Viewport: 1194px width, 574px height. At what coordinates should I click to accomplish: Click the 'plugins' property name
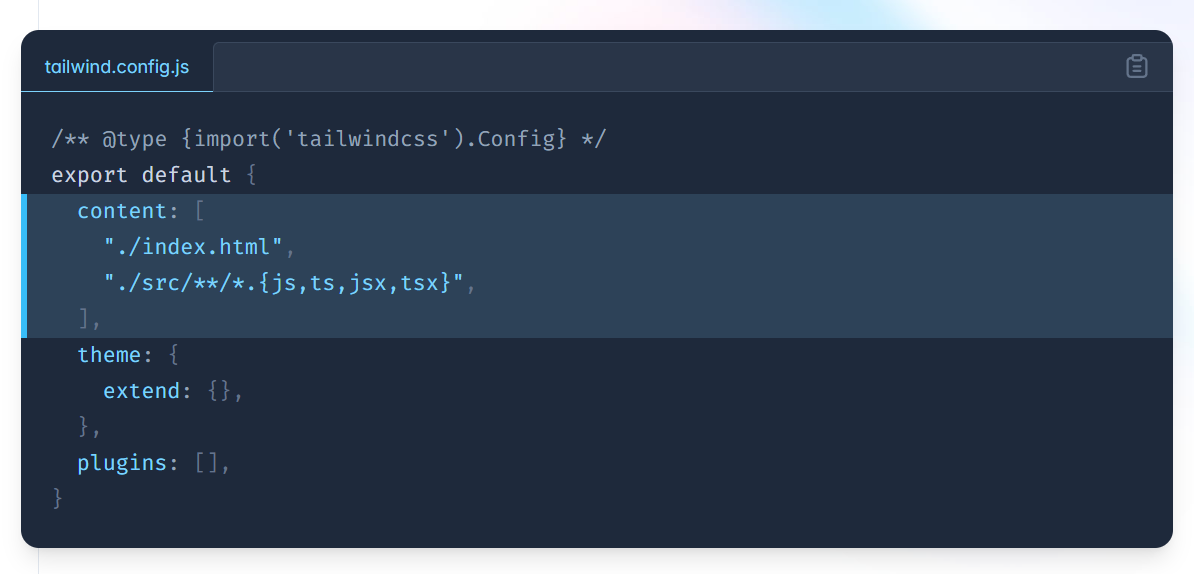[x=121, y=463]
